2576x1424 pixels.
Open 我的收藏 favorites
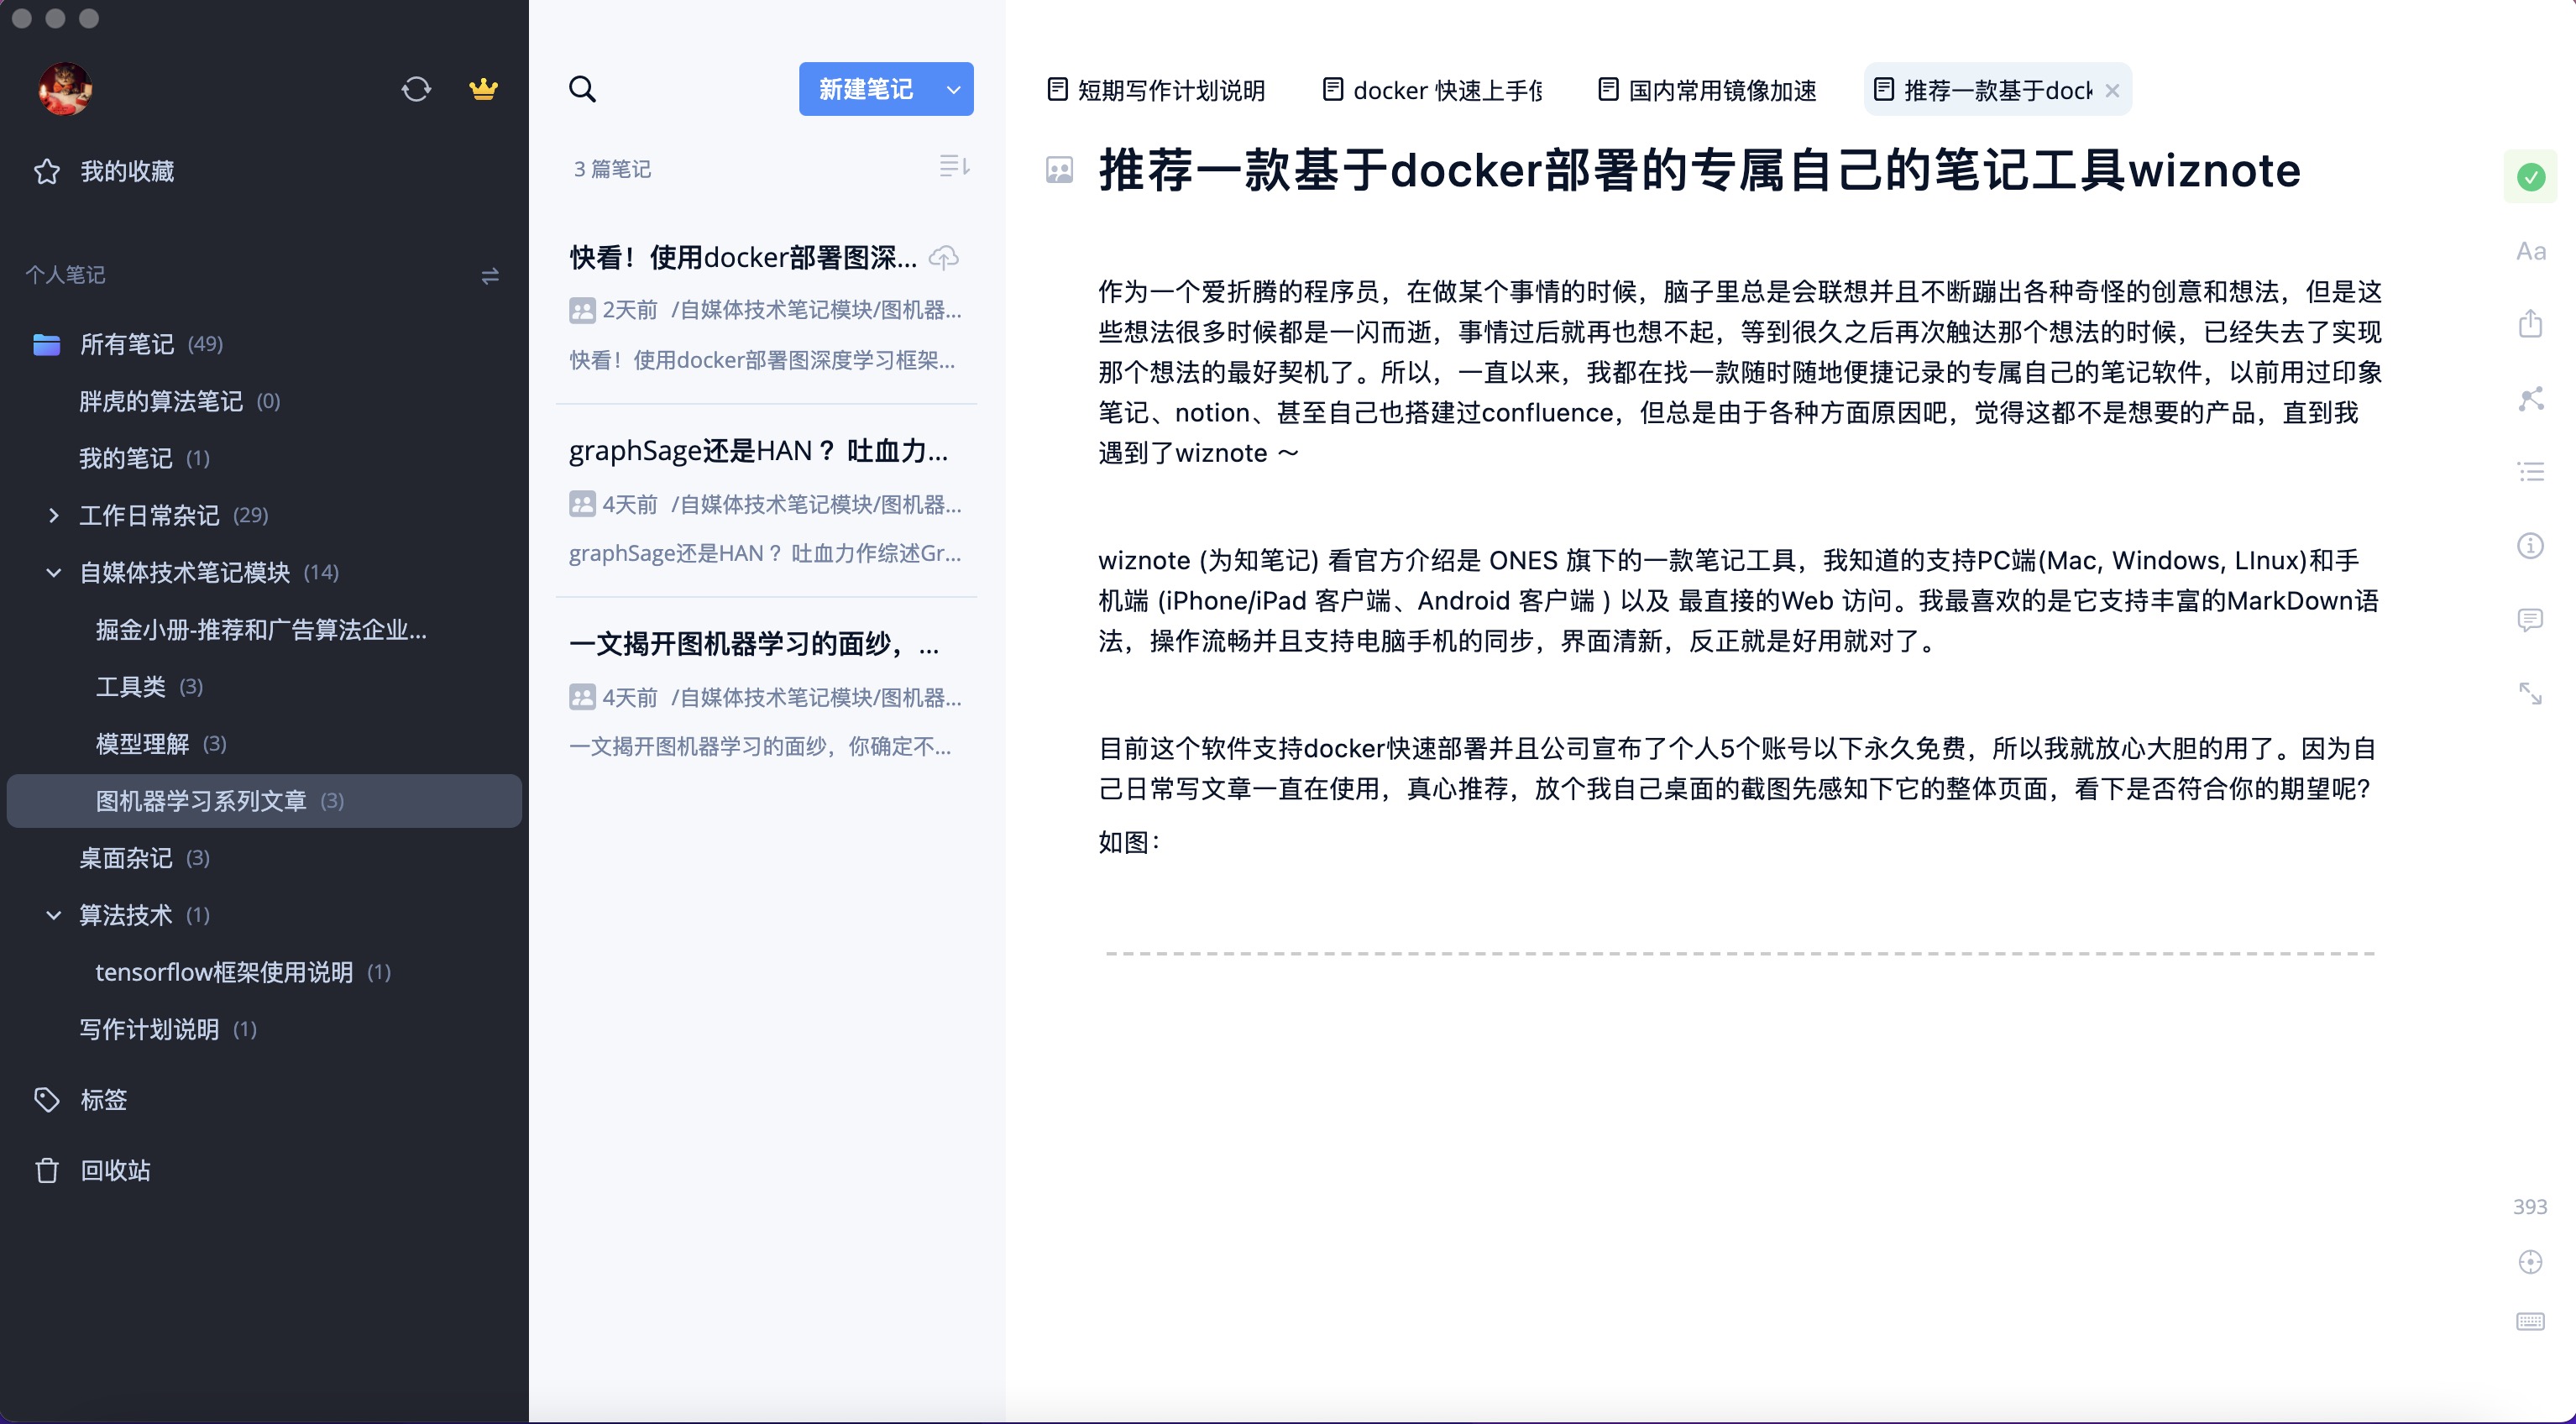coord(127,171)
